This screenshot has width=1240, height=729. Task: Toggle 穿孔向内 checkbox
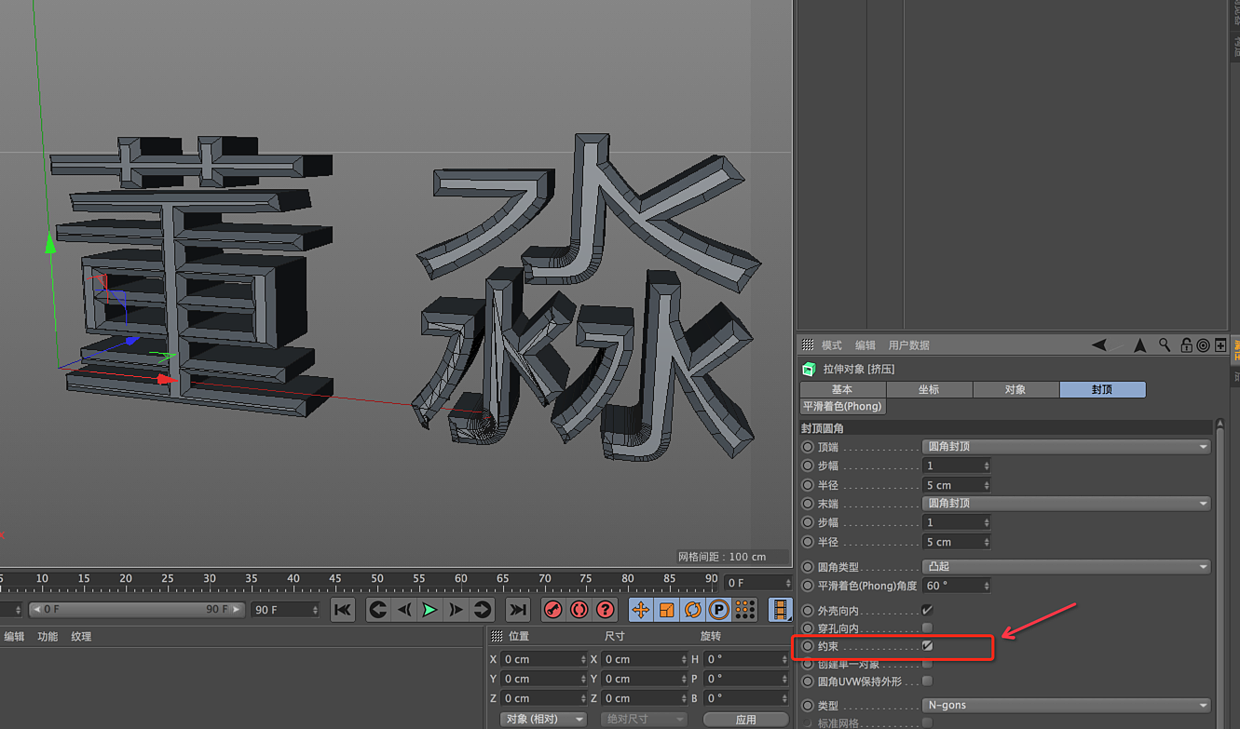point(927,628)
